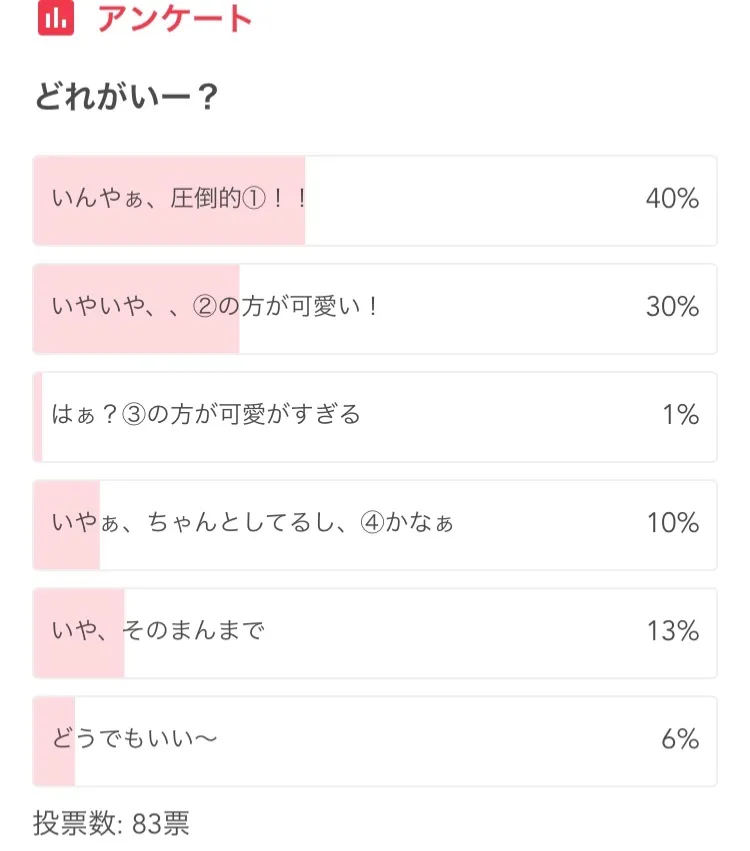Click the red poll chart icon
Viewport: 750px width, 851px height.
pyautogui.click(x=56, y=19)
